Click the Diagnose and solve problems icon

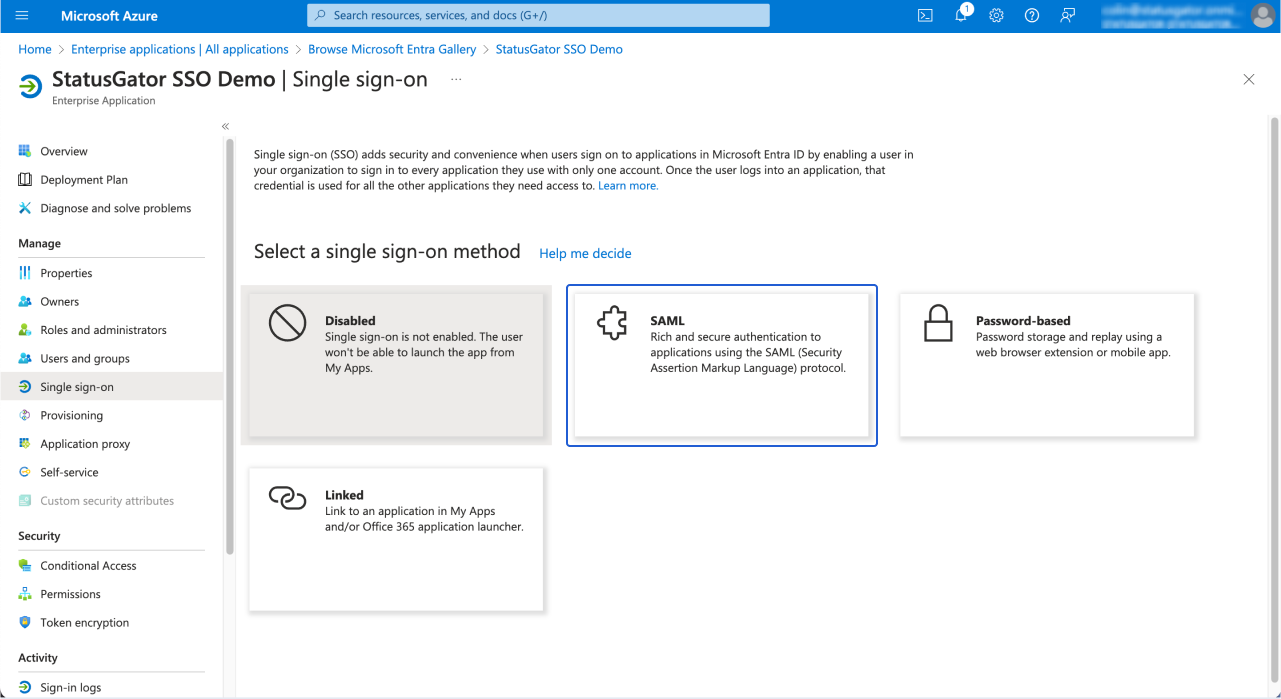(25, 208)
